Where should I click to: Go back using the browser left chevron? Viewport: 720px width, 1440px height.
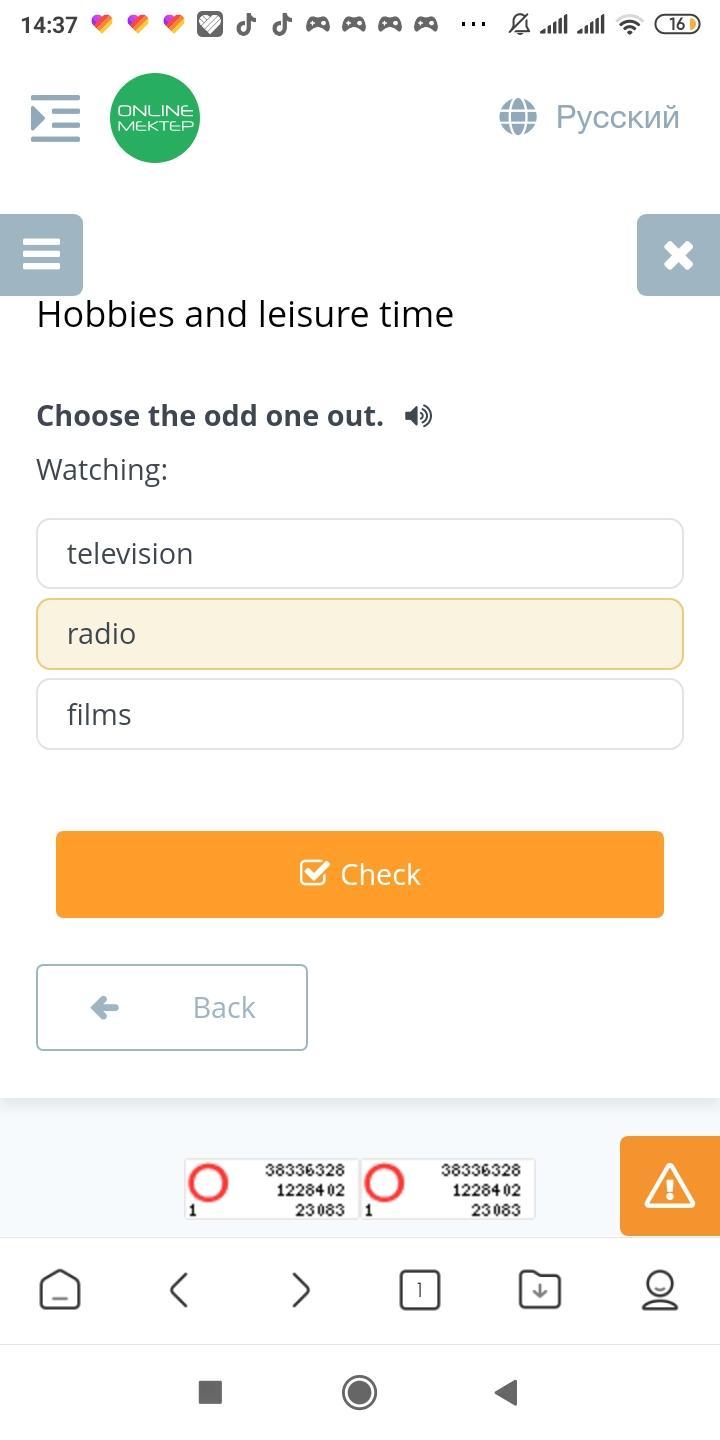(179, 1290)
